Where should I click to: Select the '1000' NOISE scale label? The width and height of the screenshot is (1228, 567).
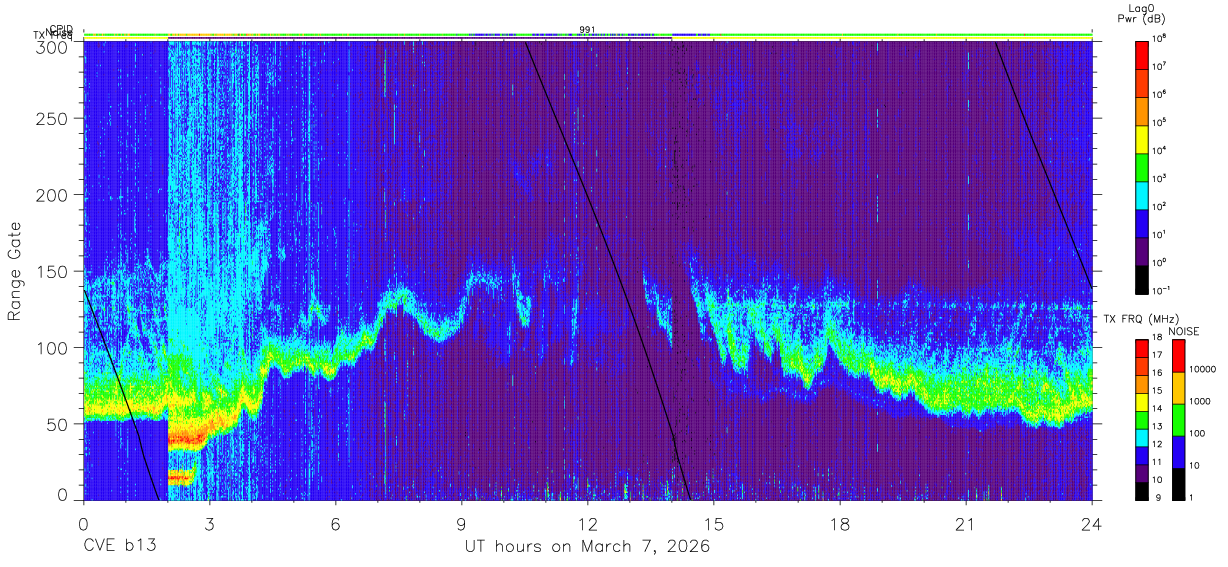pos(1200,401)
